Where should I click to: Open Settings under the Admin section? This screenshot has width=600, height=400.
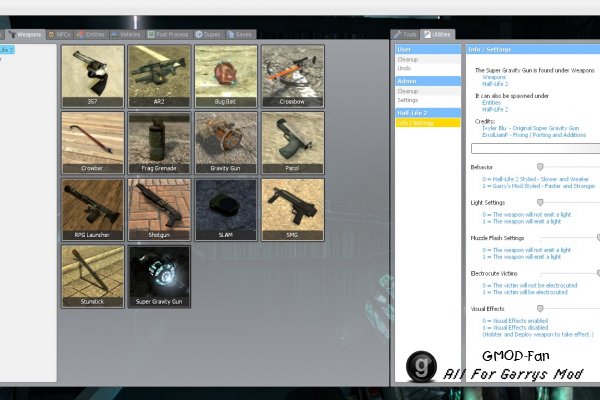coord(428,100)
